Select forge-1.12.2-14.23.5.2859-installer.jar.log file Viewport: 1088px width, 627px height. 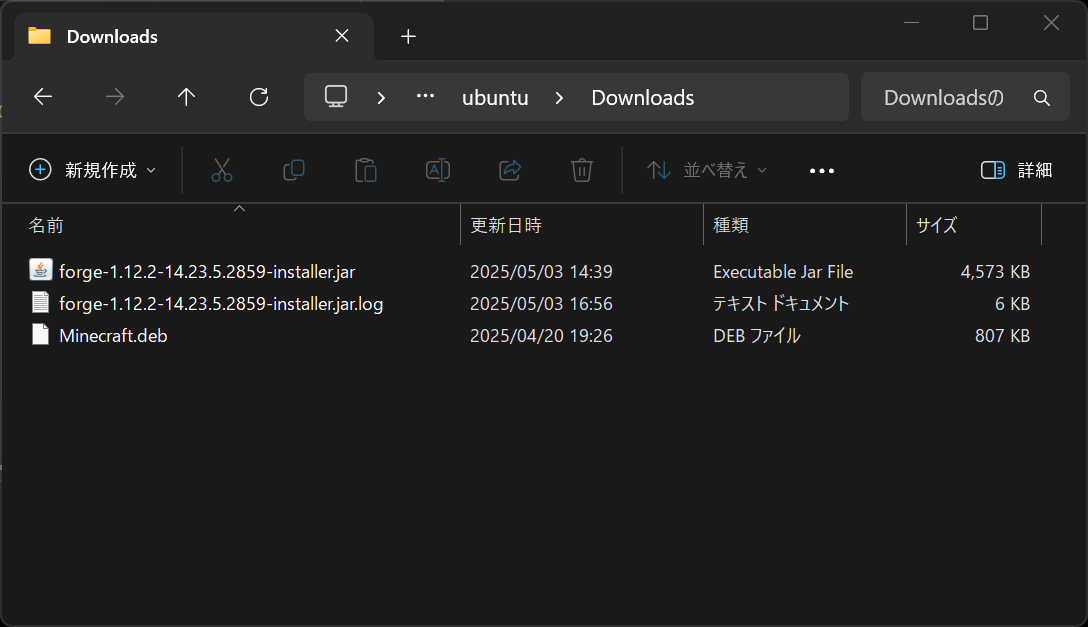pos(221,304)
